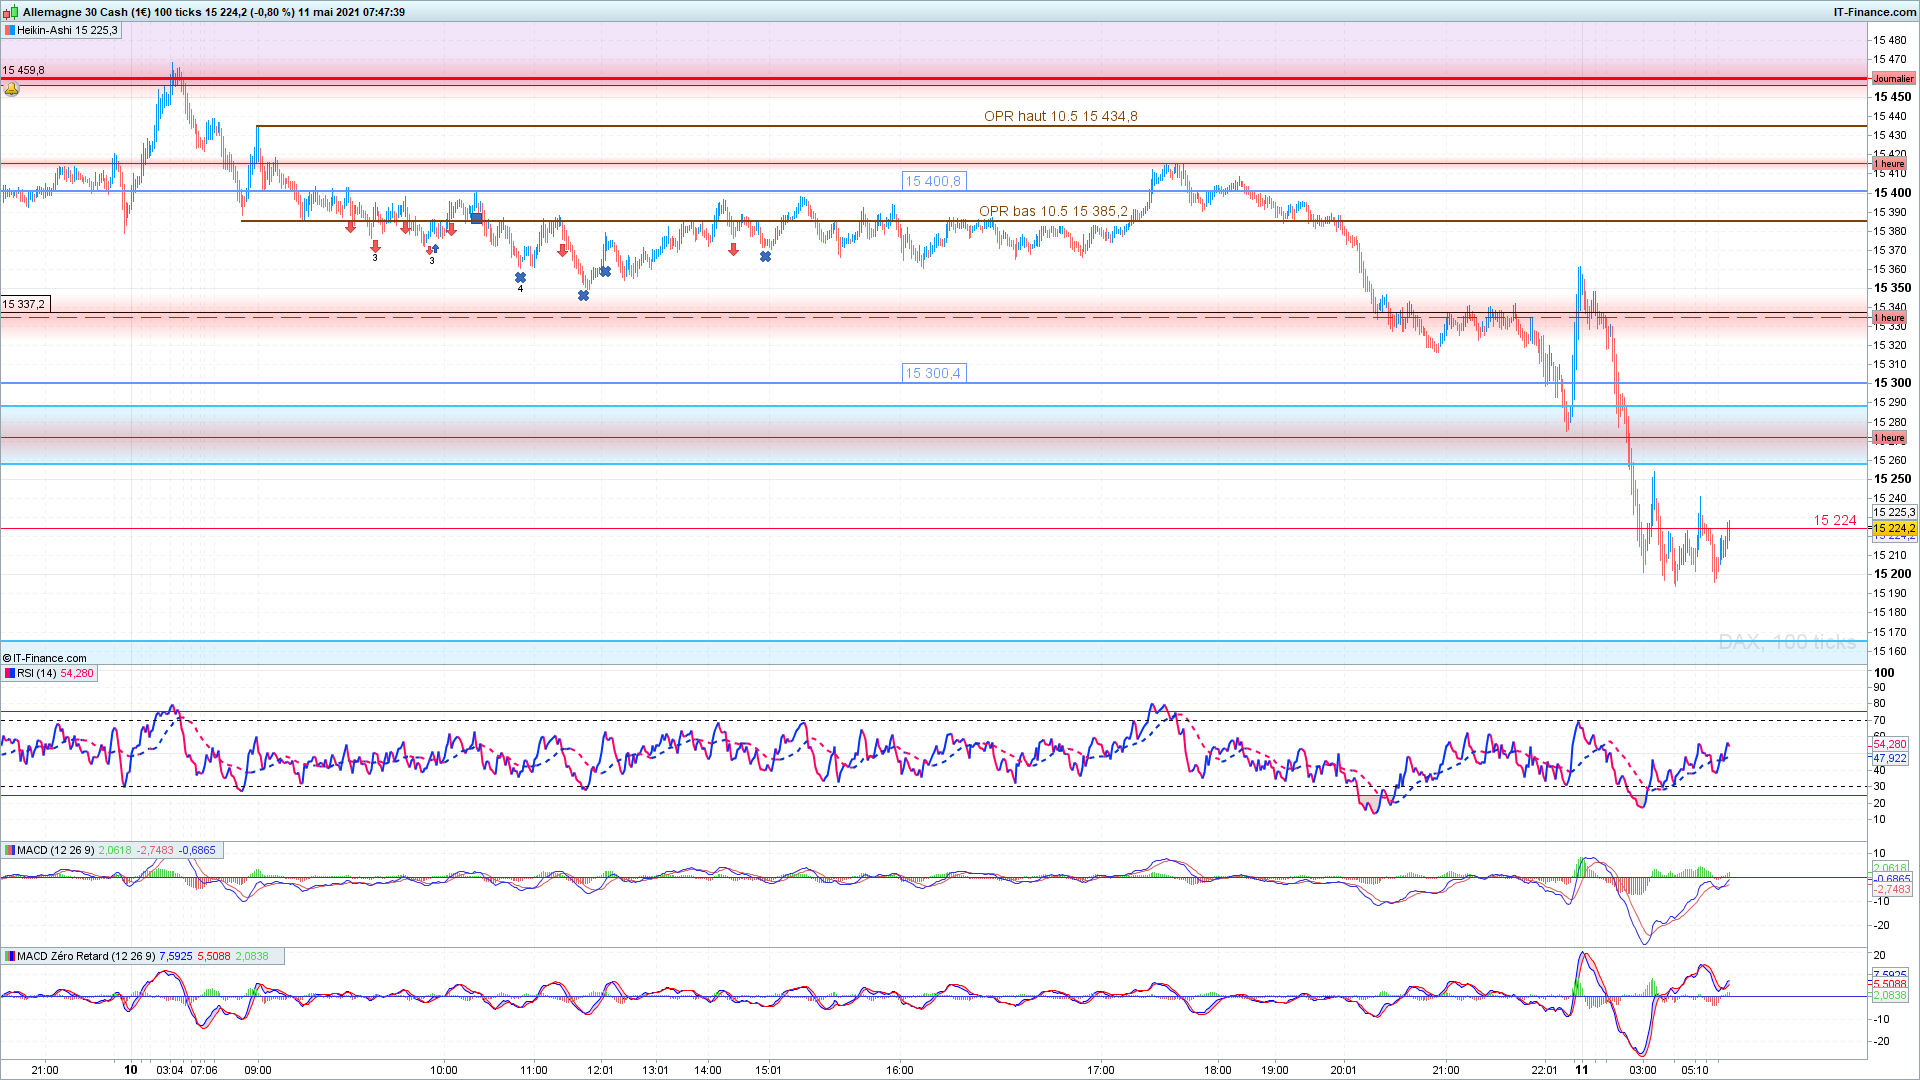Click the blue X marker numbered 4
The image size is (1920, 1080).
(520, 278)
